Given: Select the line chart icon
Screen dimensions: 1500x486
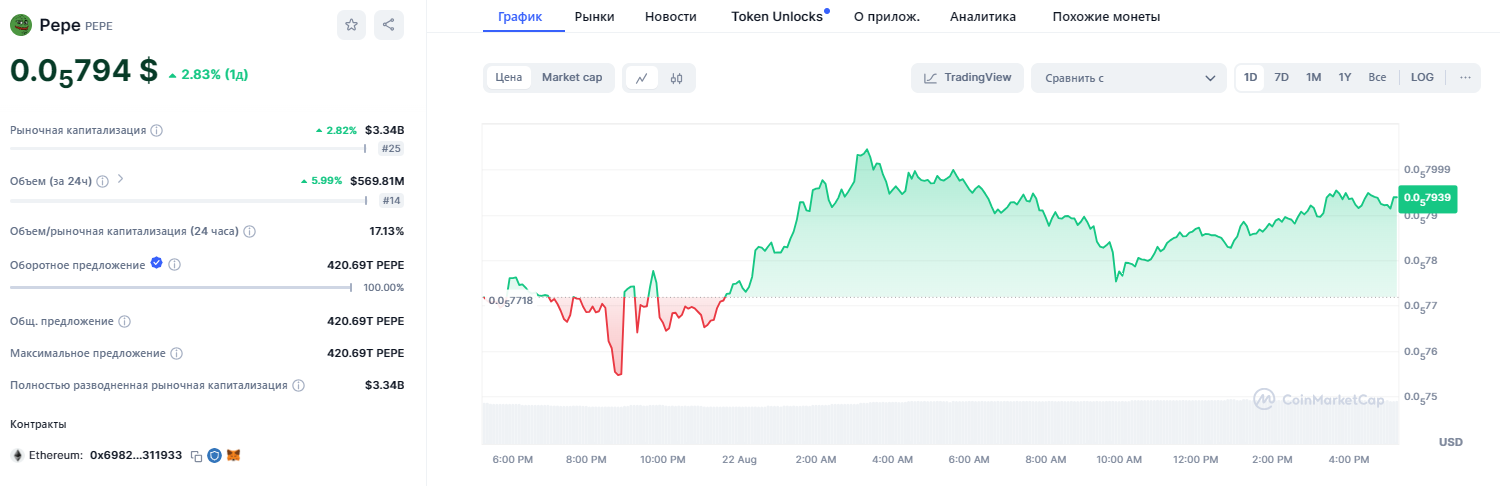Looking at the screenshot, I should click(641, 78).
